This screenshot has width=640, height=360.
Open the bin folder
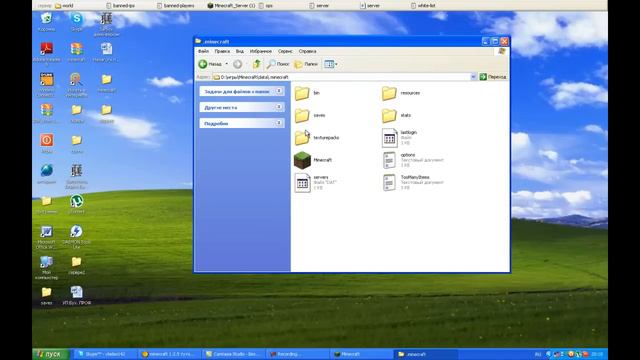click(x=307, y=93)
